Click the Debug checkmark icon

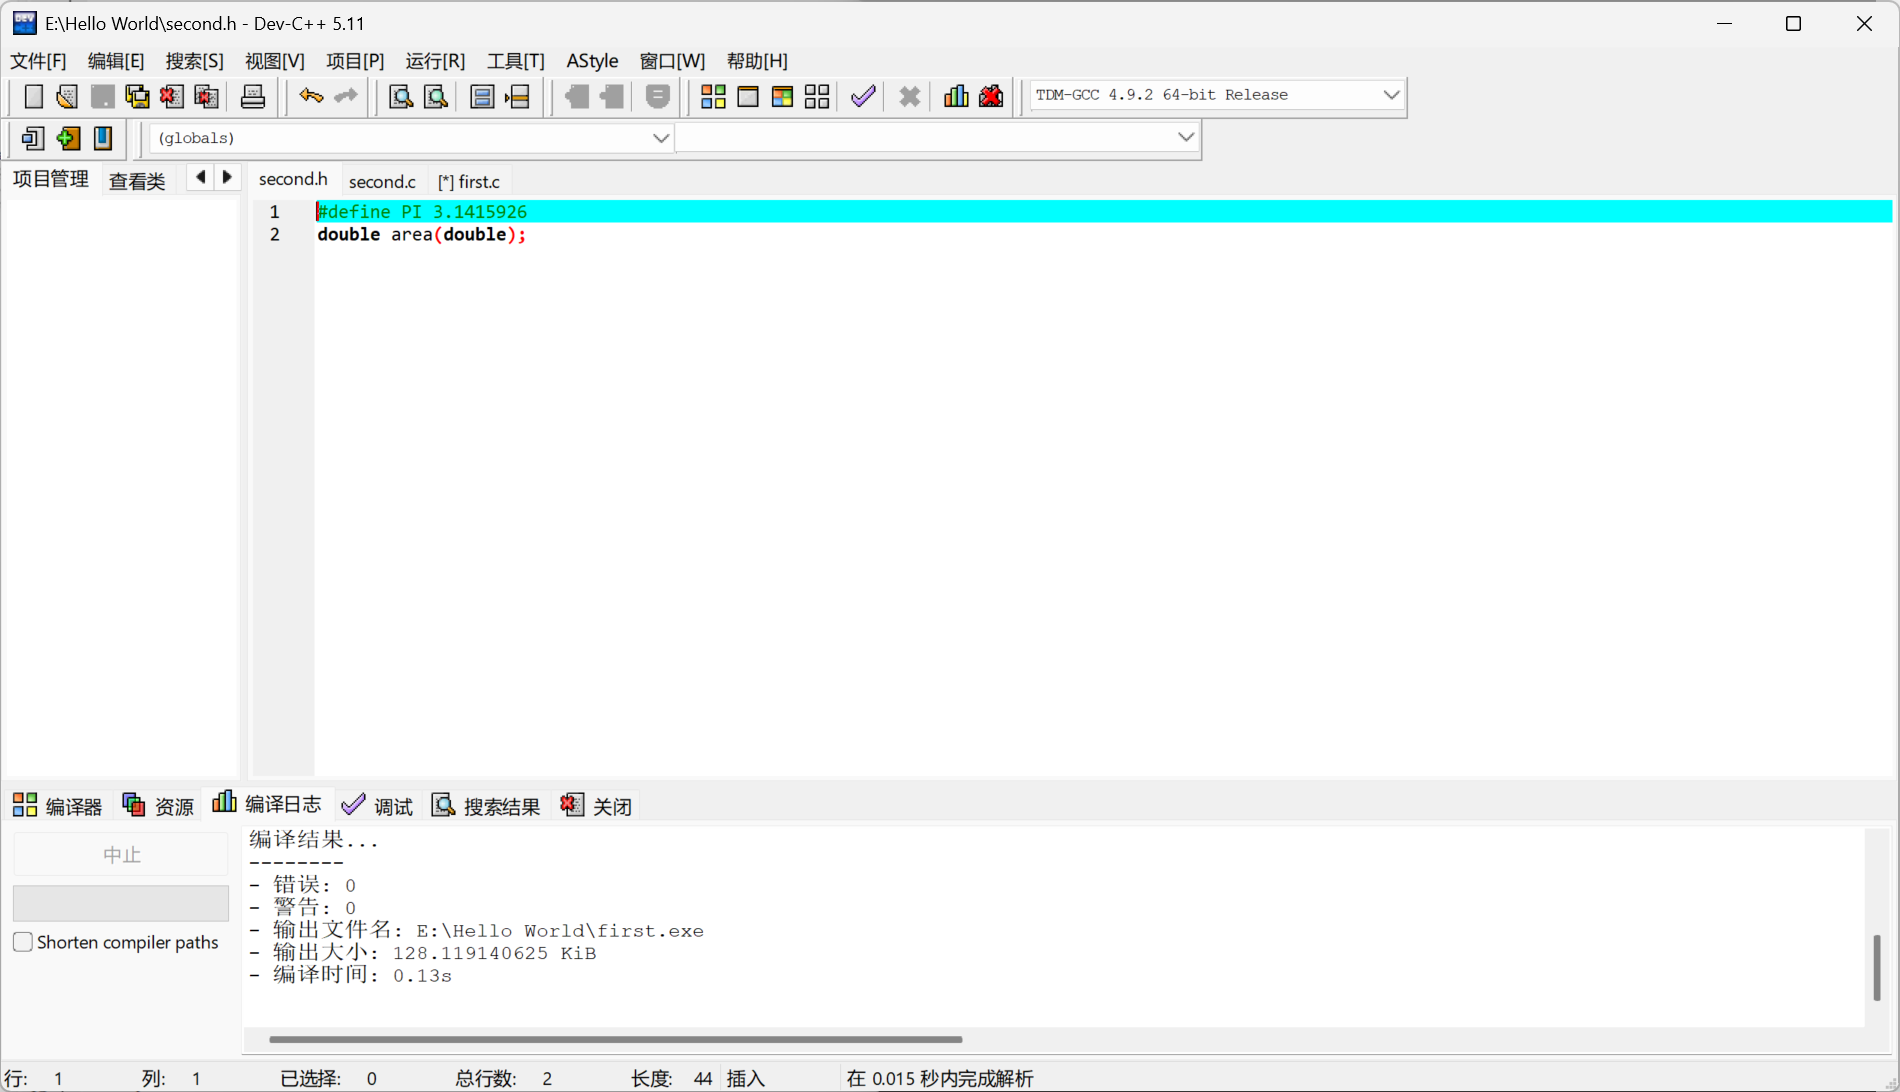pyautogui.click(x=863, y=96)
